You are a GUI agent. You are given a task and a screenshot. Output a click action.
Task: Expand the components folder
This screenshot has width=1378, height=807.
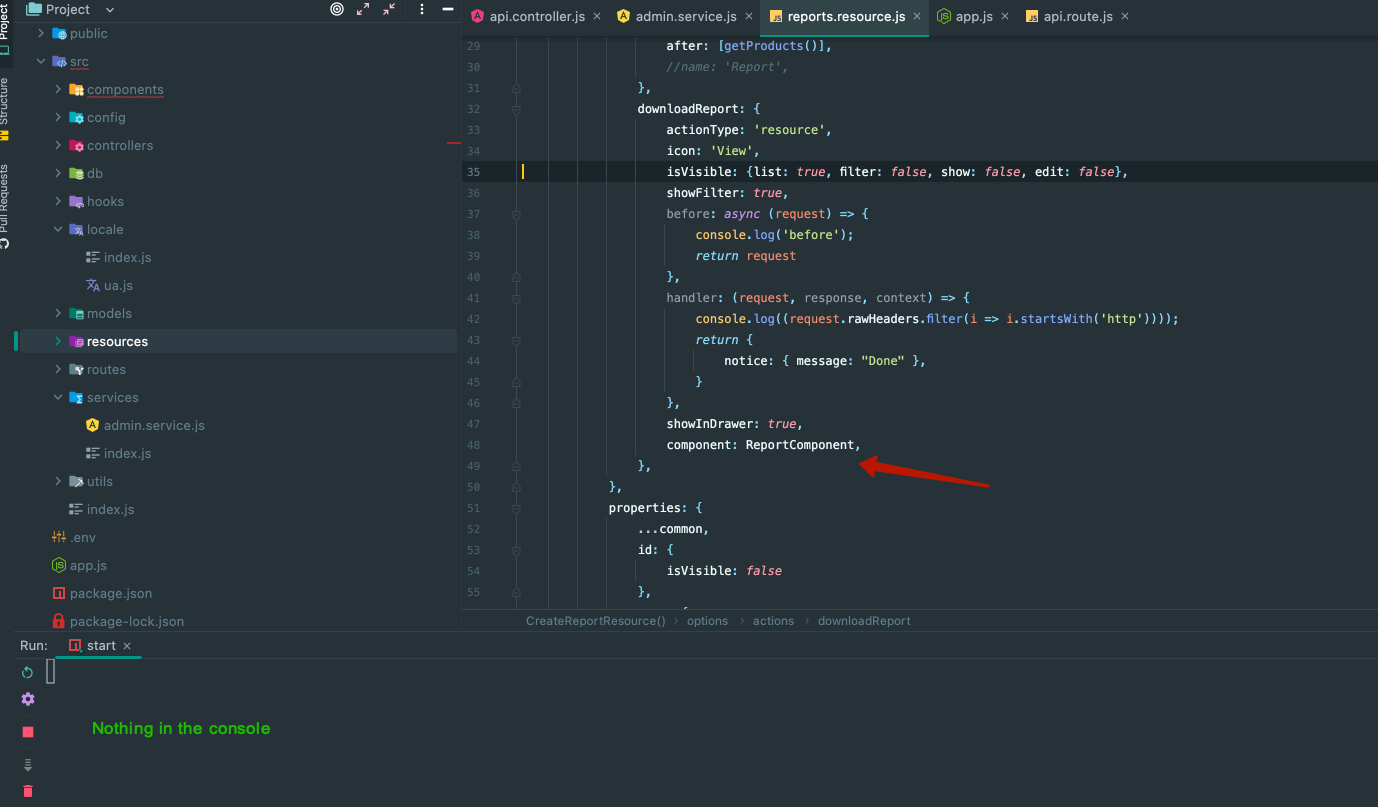58,89
